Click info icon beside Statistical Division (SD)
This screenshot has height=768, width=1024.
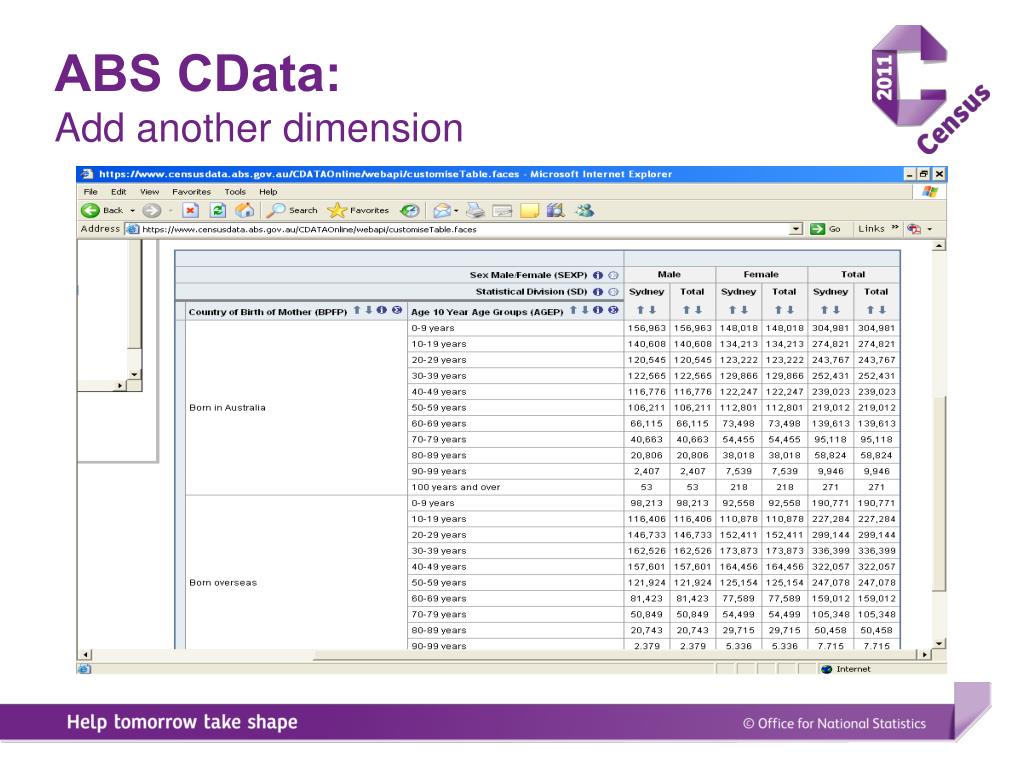tap(598, 291)
